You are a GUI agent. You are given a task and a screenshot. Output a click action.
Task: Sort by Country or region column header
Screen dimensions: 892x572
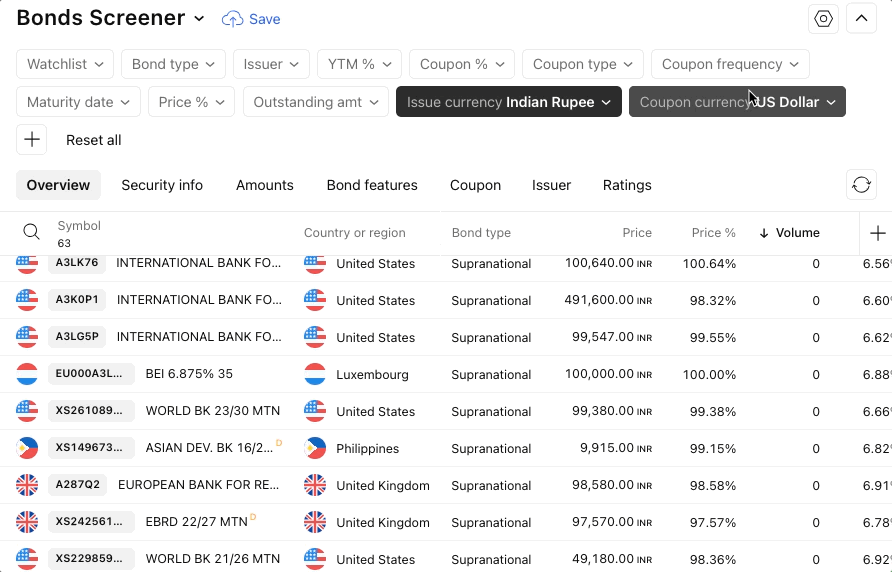coord(354,233)
